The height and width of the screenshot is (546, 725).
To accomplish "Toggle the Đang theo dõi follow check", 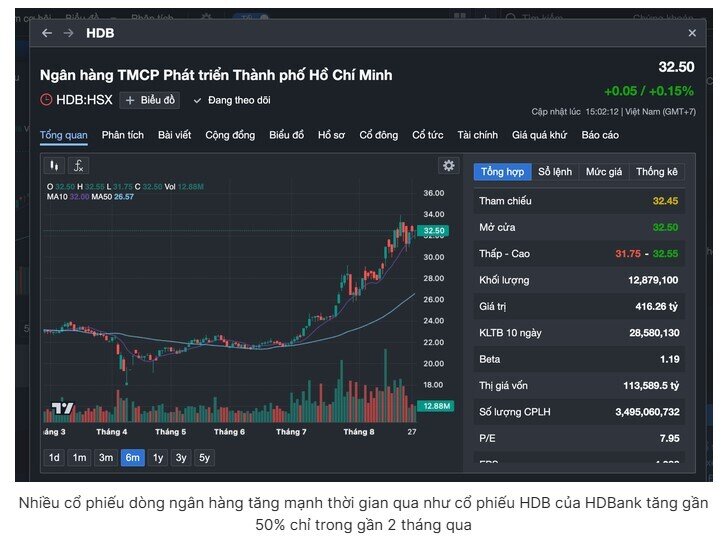I will click(232, 100).
